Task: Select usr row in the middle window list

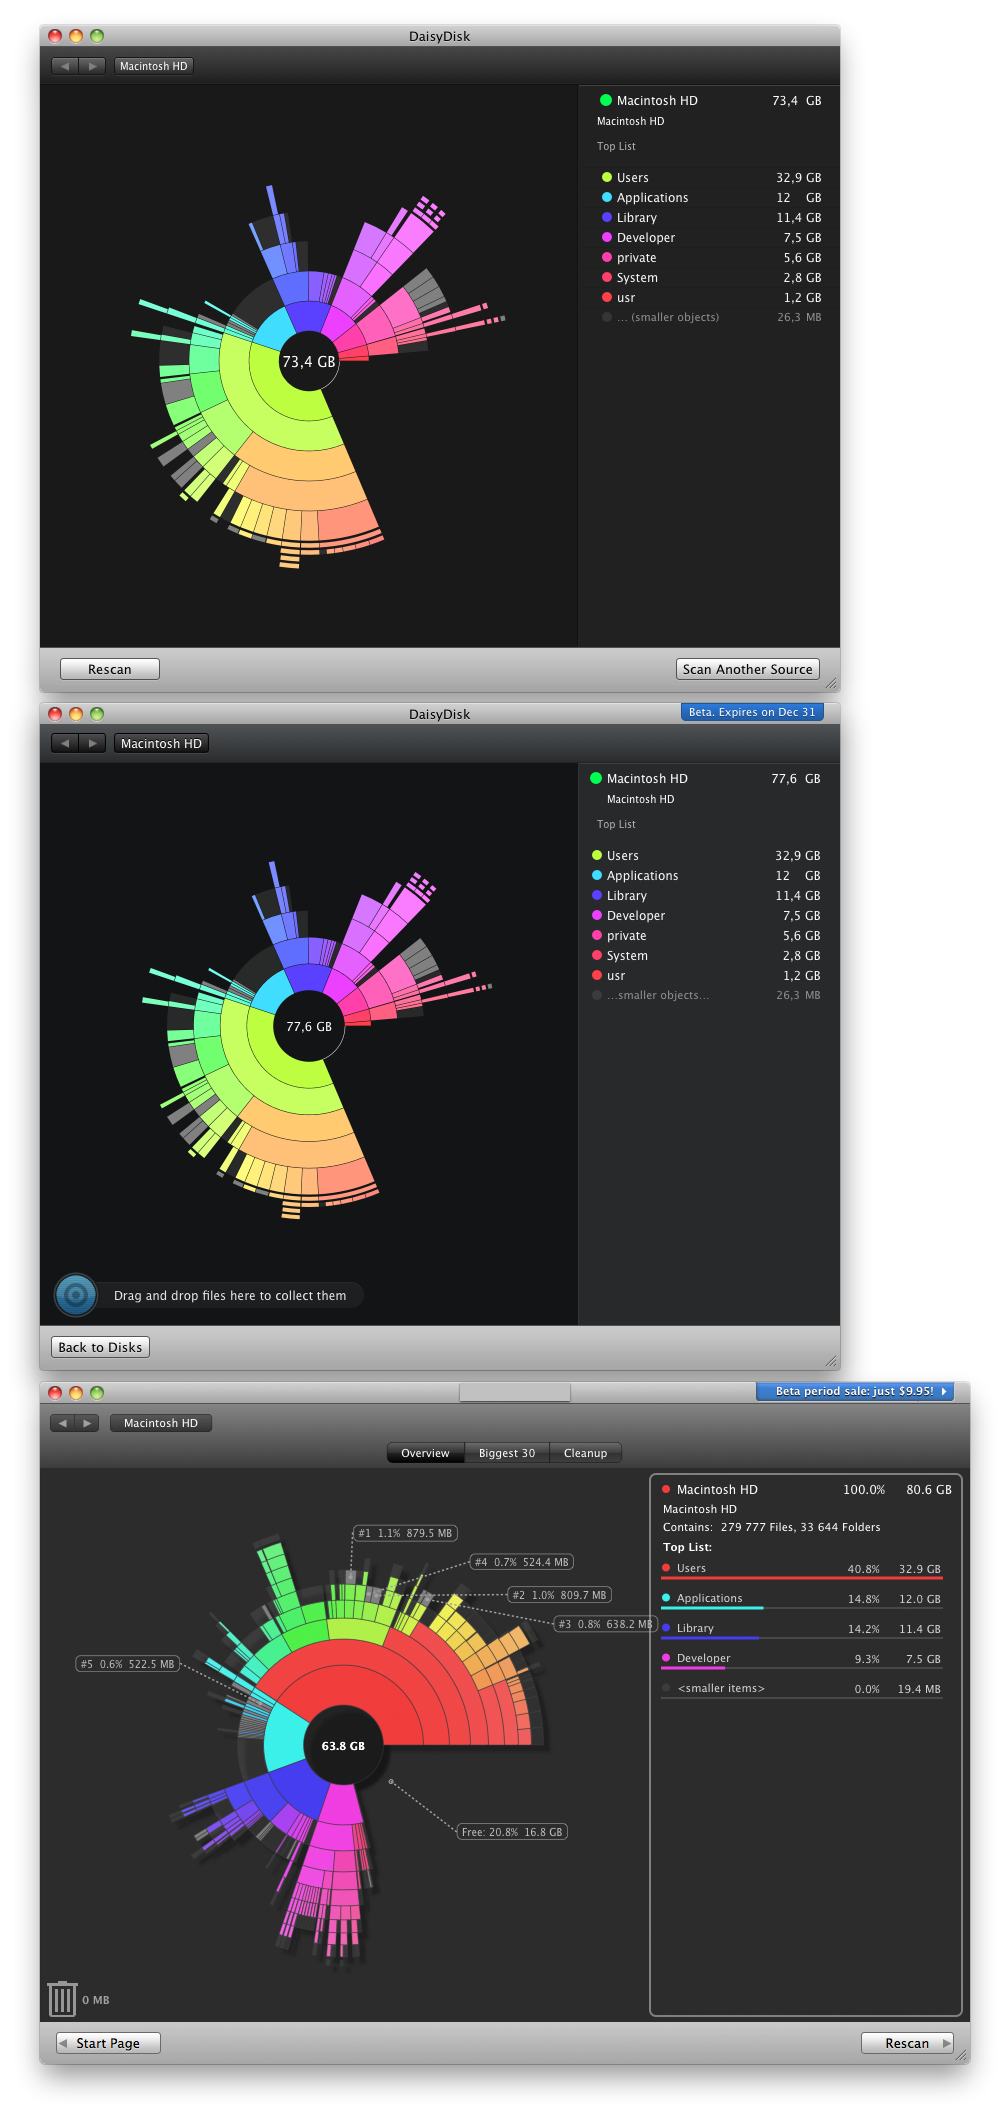Action: coord(706,976)
